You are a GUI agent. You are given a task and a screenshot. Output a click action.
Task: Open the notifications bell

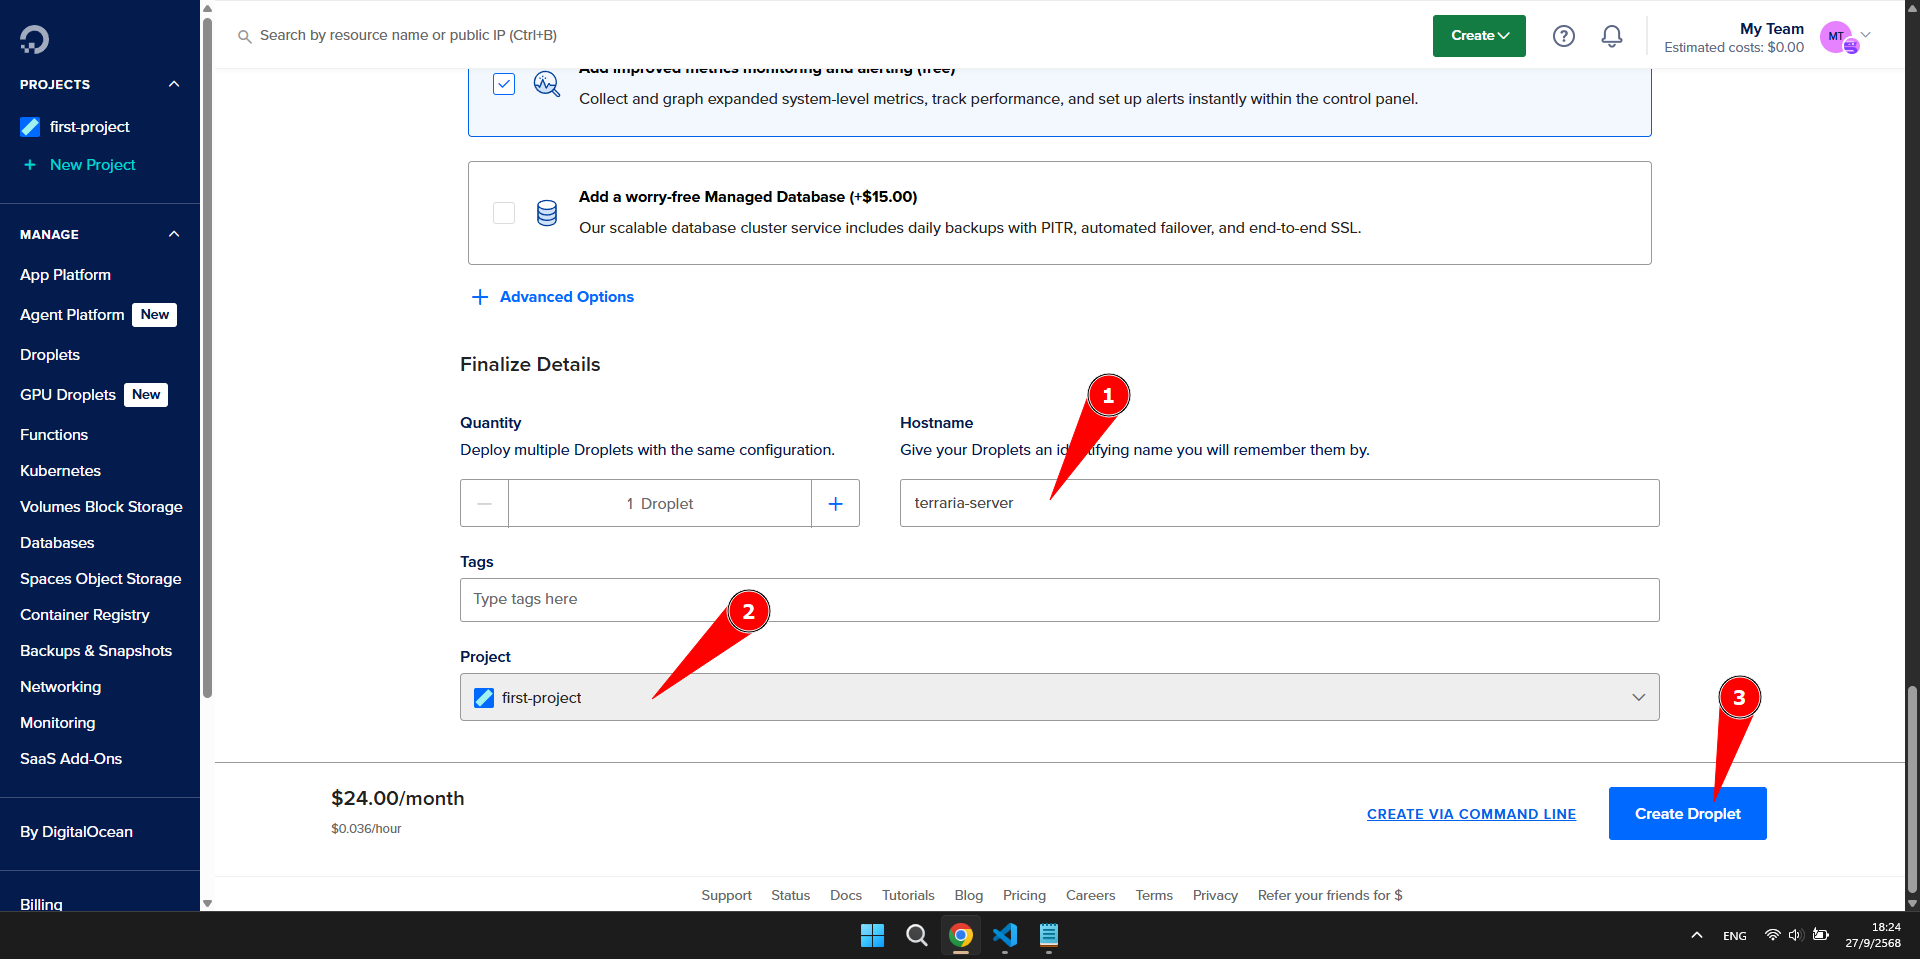pyautogui.click(x=1611, y=35)
